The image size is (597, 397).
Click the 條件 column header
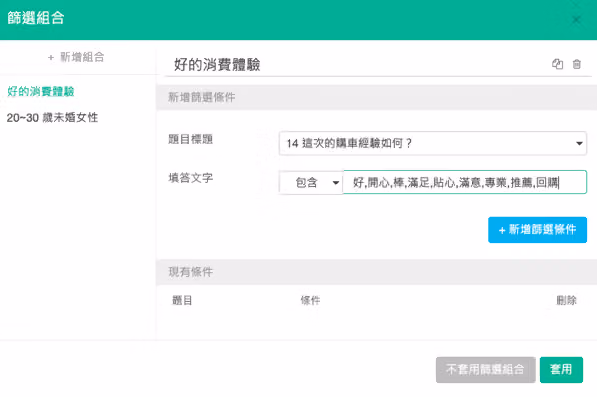click(x=310, y=300)
